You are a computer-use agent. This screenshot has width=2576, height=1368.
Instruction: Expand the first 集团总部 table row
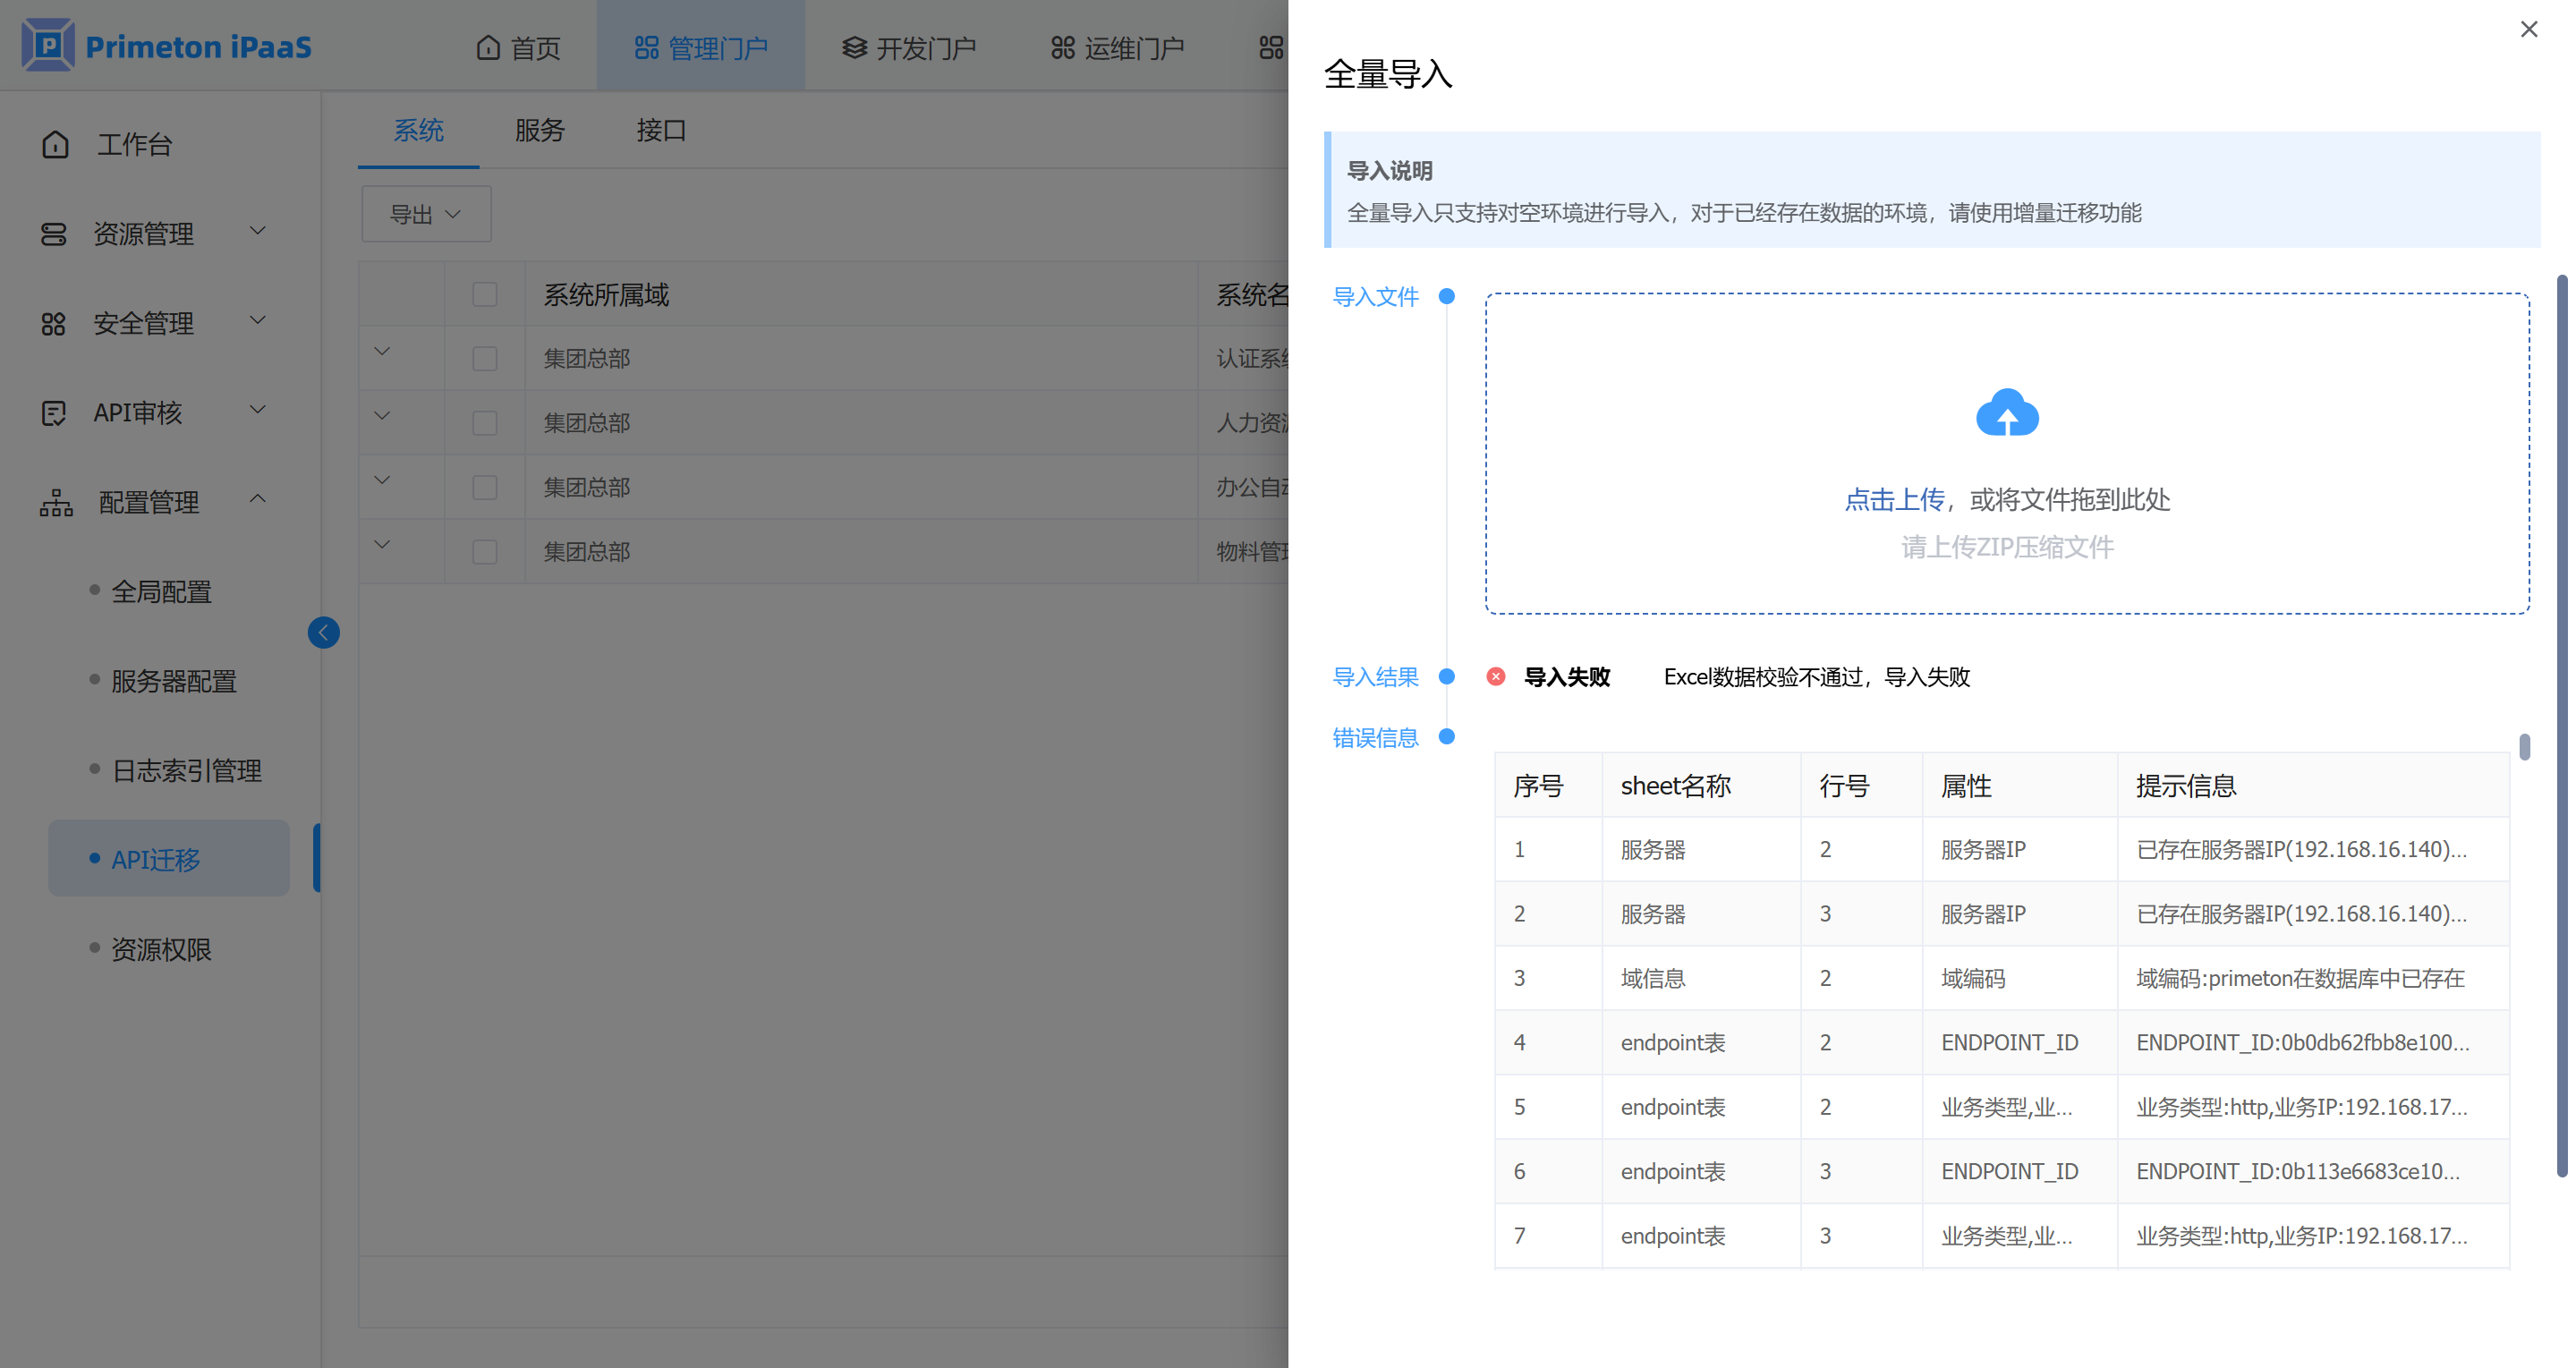coord(382,351)
